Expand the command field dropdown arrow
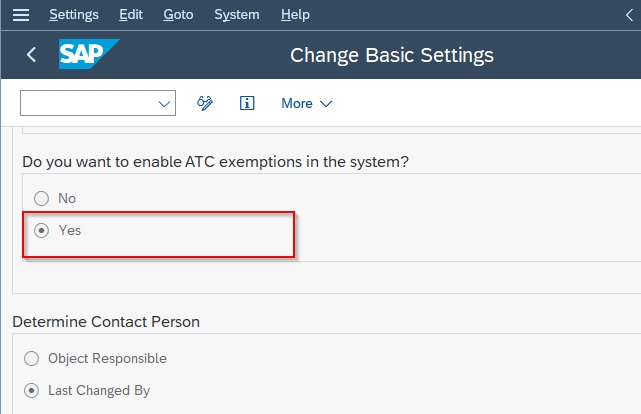The width and height of the screenshot is (641, 414). (x=164, y=103)
